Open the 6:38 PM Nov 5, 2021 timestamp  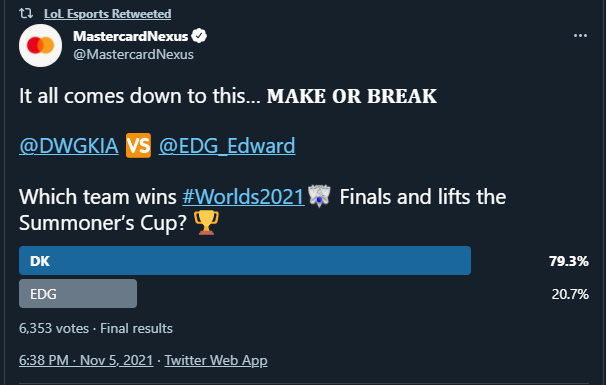[x=86, y=360]
